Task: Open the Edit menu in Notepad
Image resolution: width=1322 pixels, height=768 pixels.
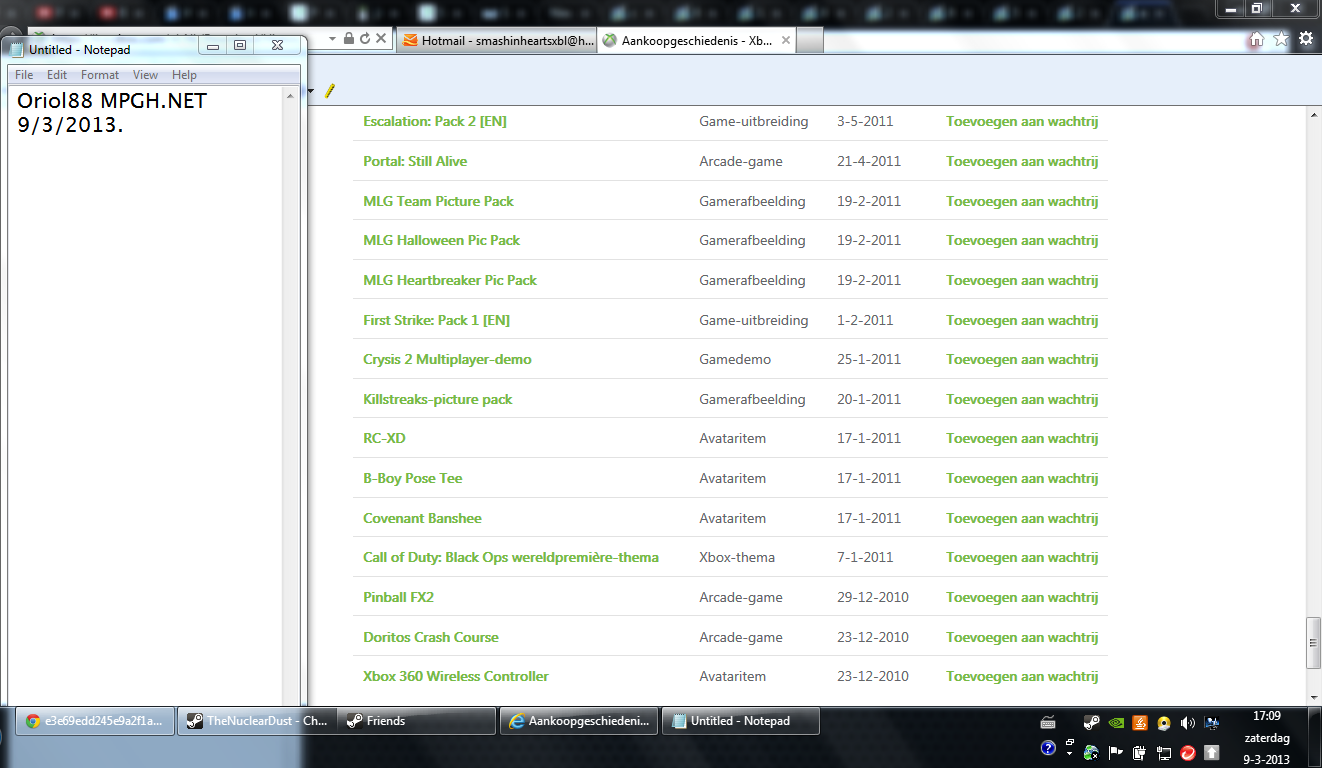Action: coord(57,75)
